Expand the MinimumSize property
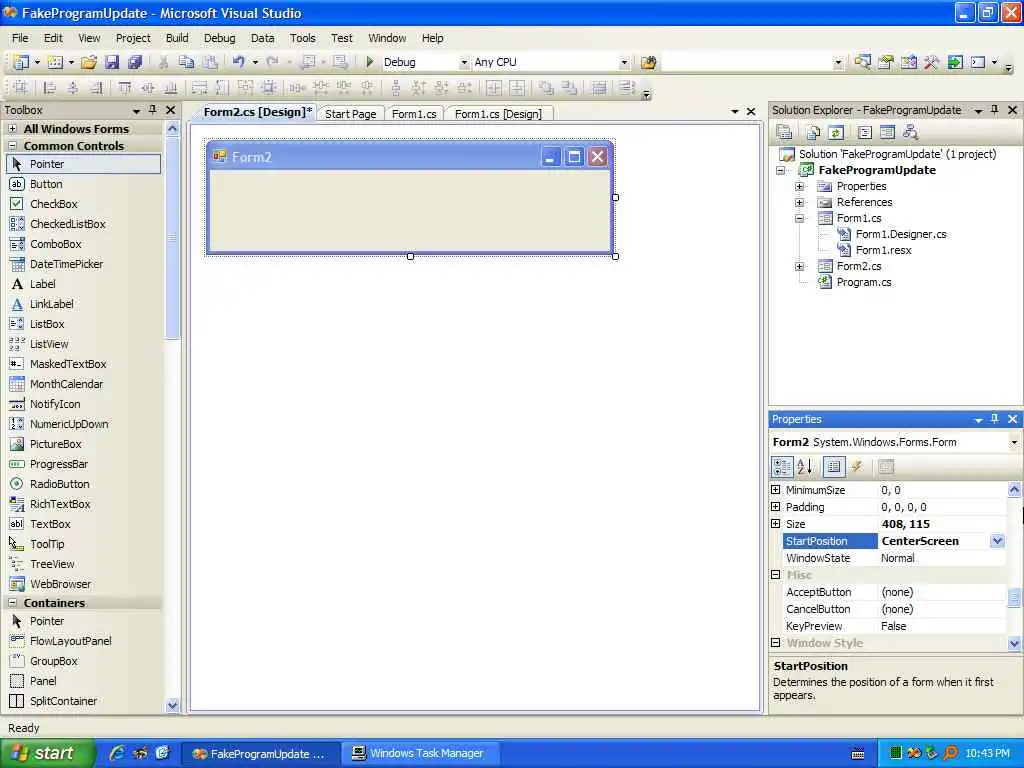Viewport: 1024px width, 768px height. tap(776, 490)
